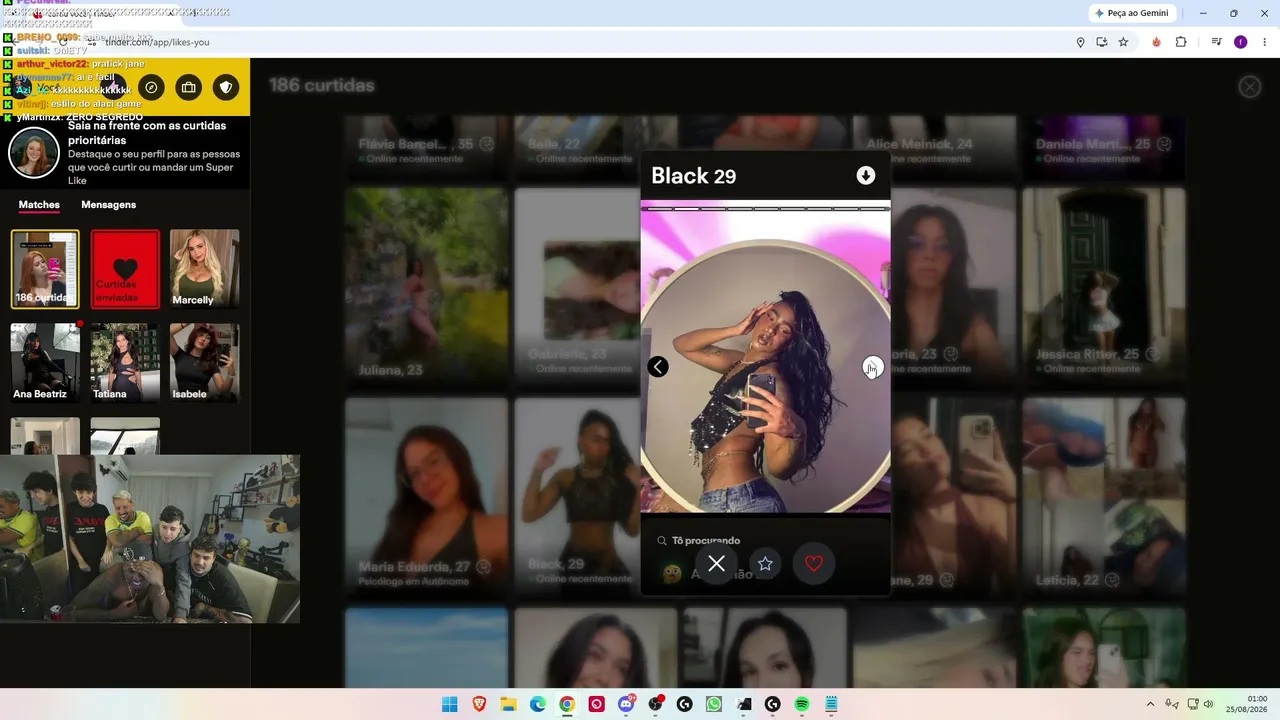Open the Curtidas enviadas tile
This screenshot has height=720, width=1280.
[125, 269]
